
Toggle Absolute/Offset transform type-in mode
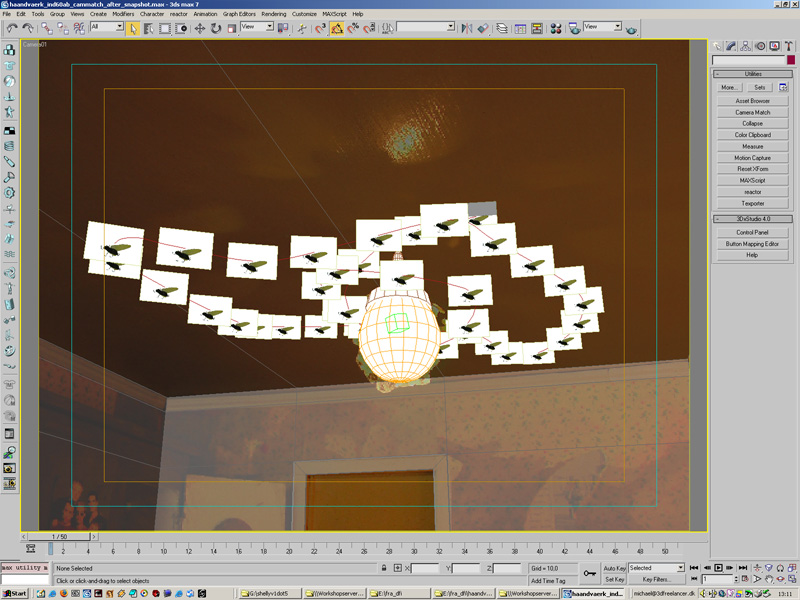click(397, 568)
